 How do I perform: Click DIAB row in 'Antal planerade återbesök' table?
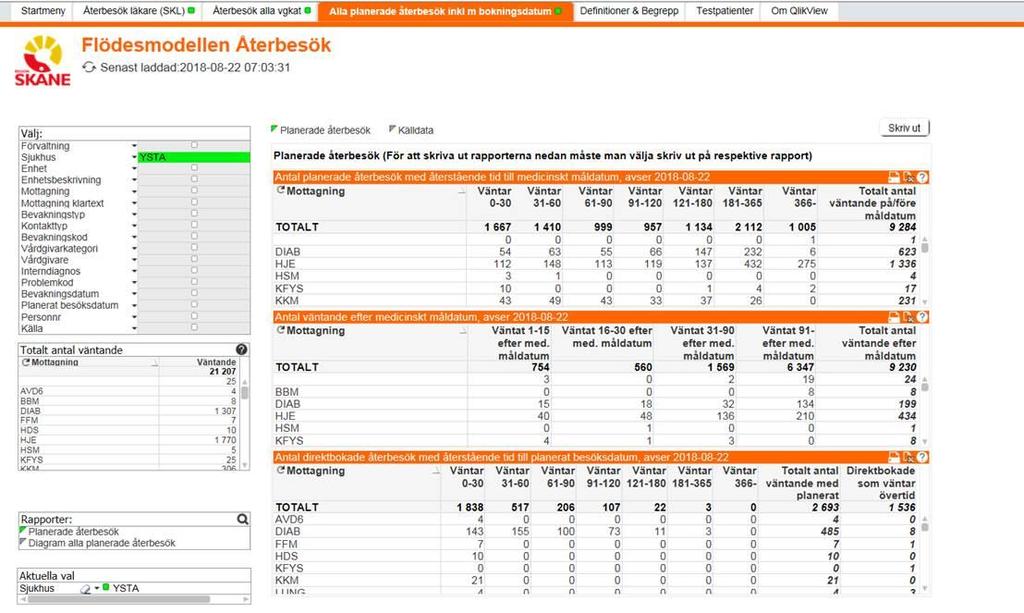596,251
